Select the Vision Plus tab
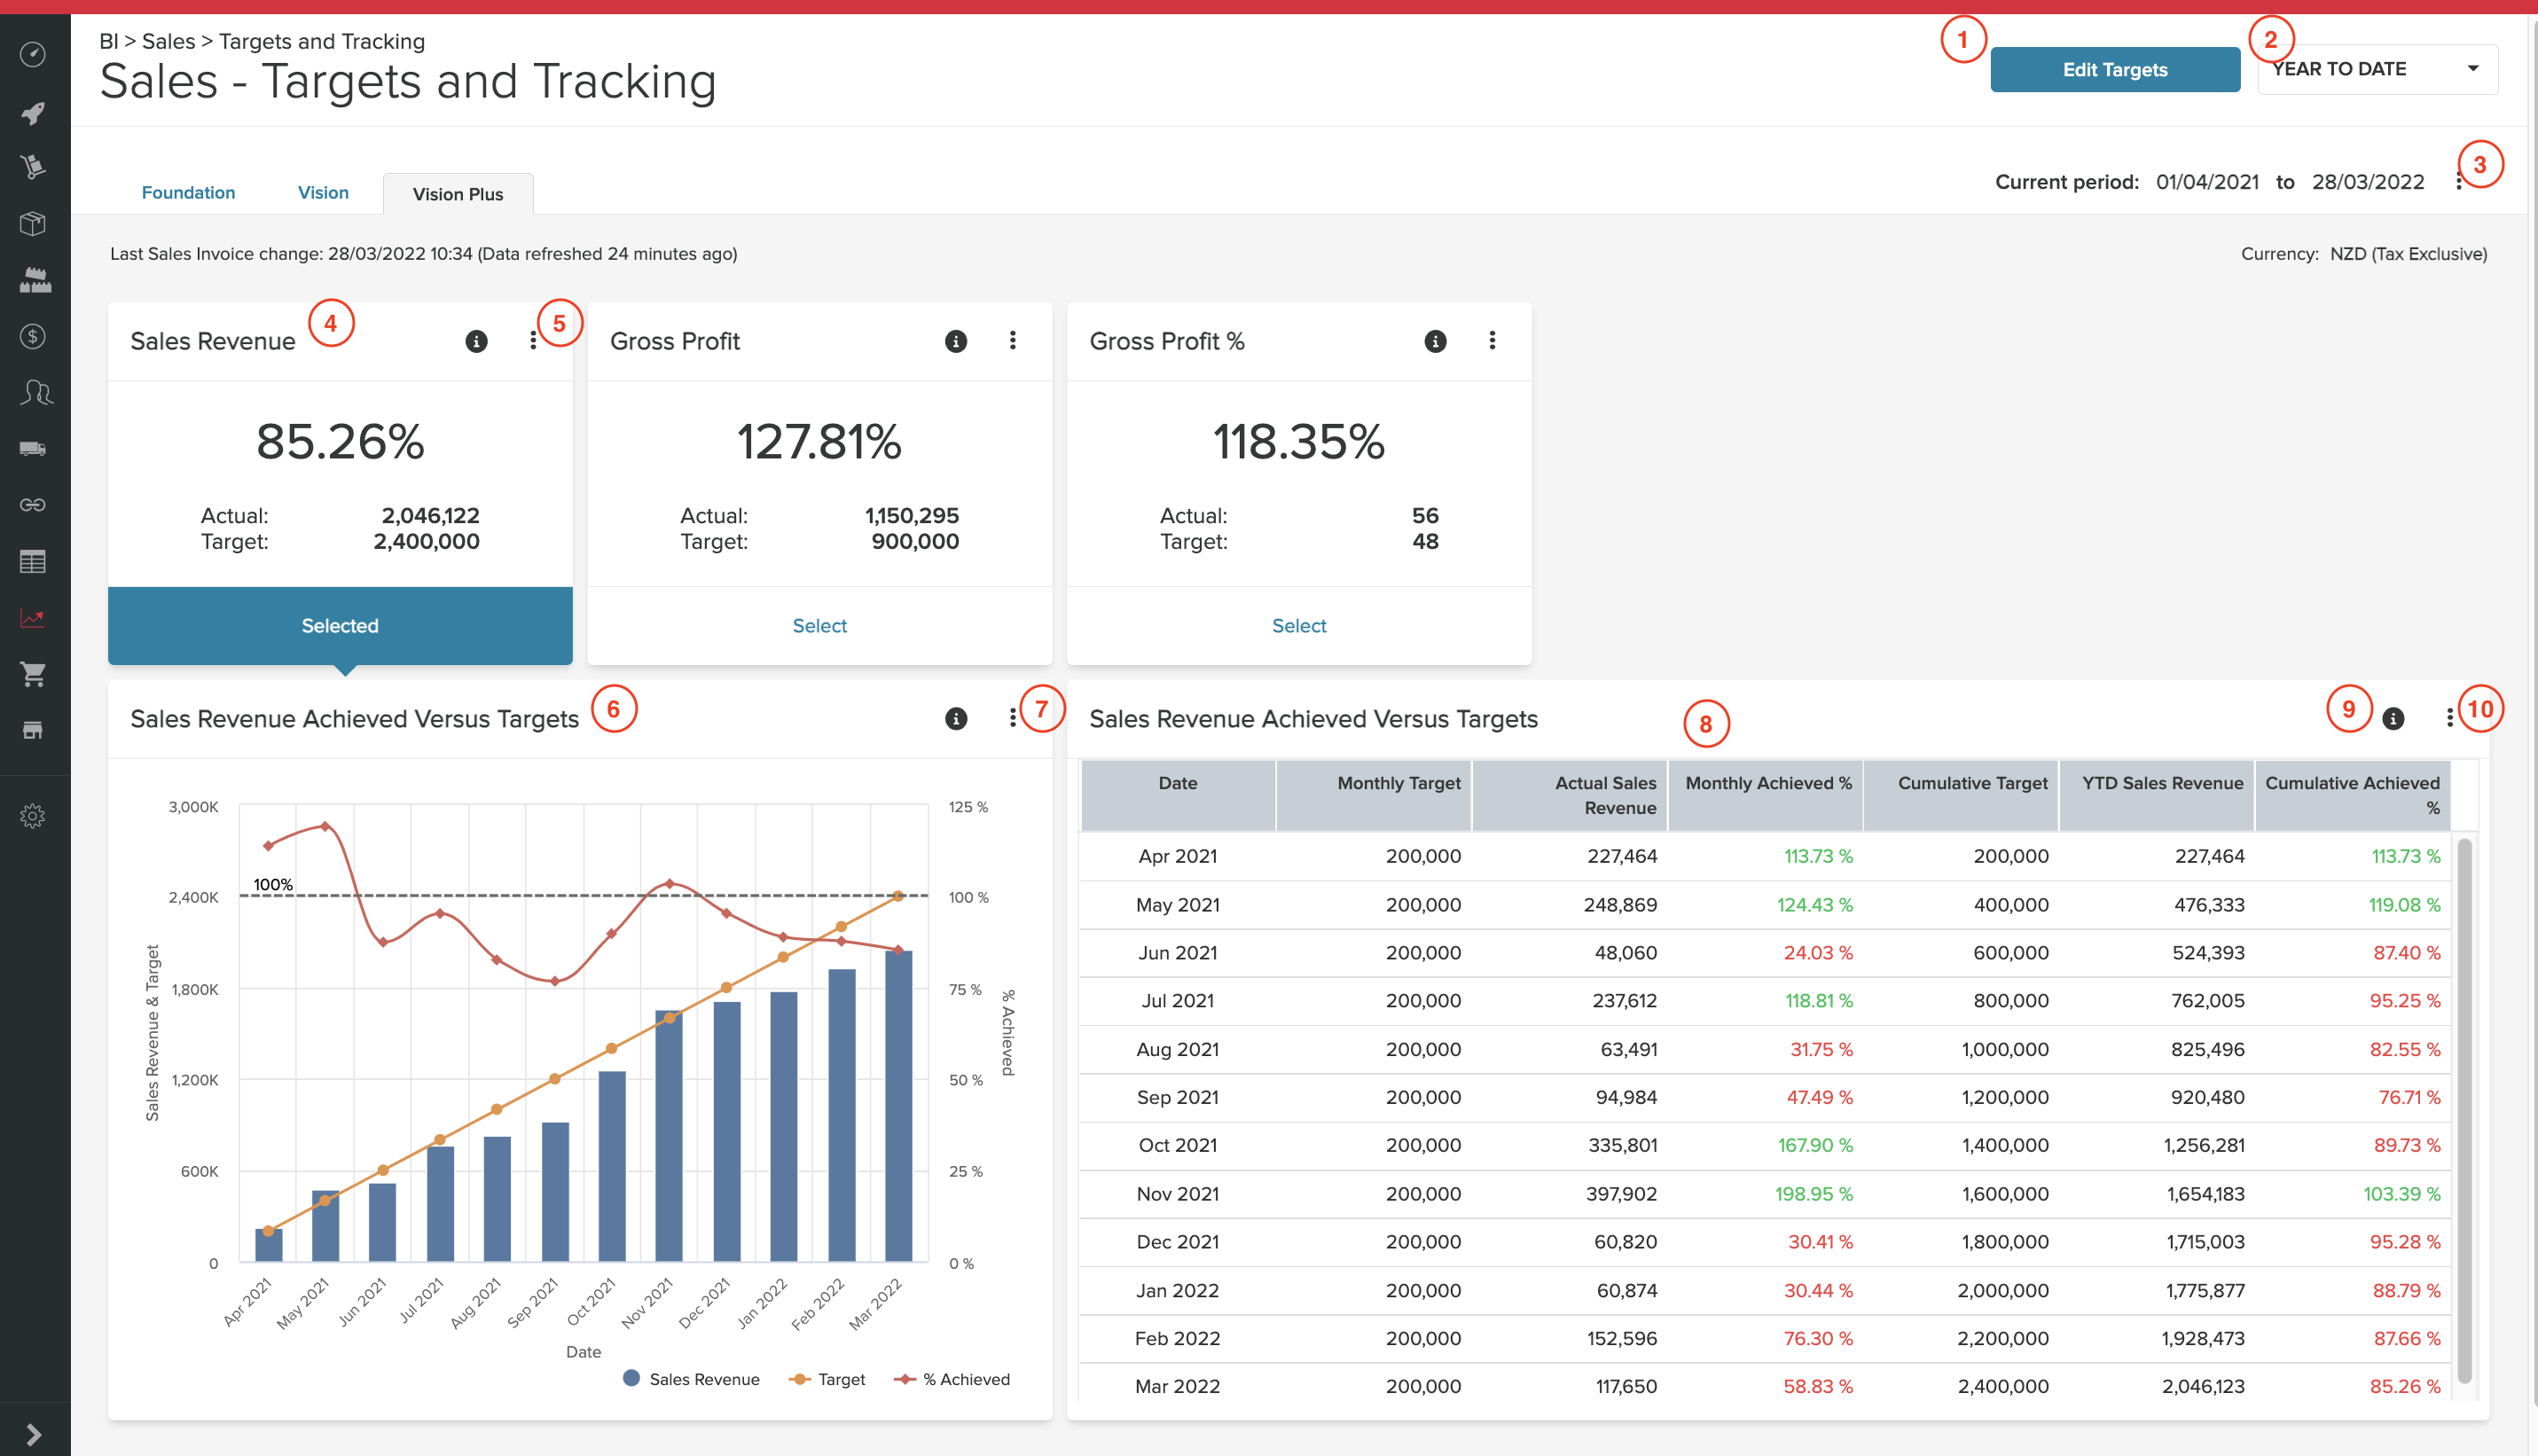The image size is (2538, 1456). pyautogui.click(x=458, y=194)
